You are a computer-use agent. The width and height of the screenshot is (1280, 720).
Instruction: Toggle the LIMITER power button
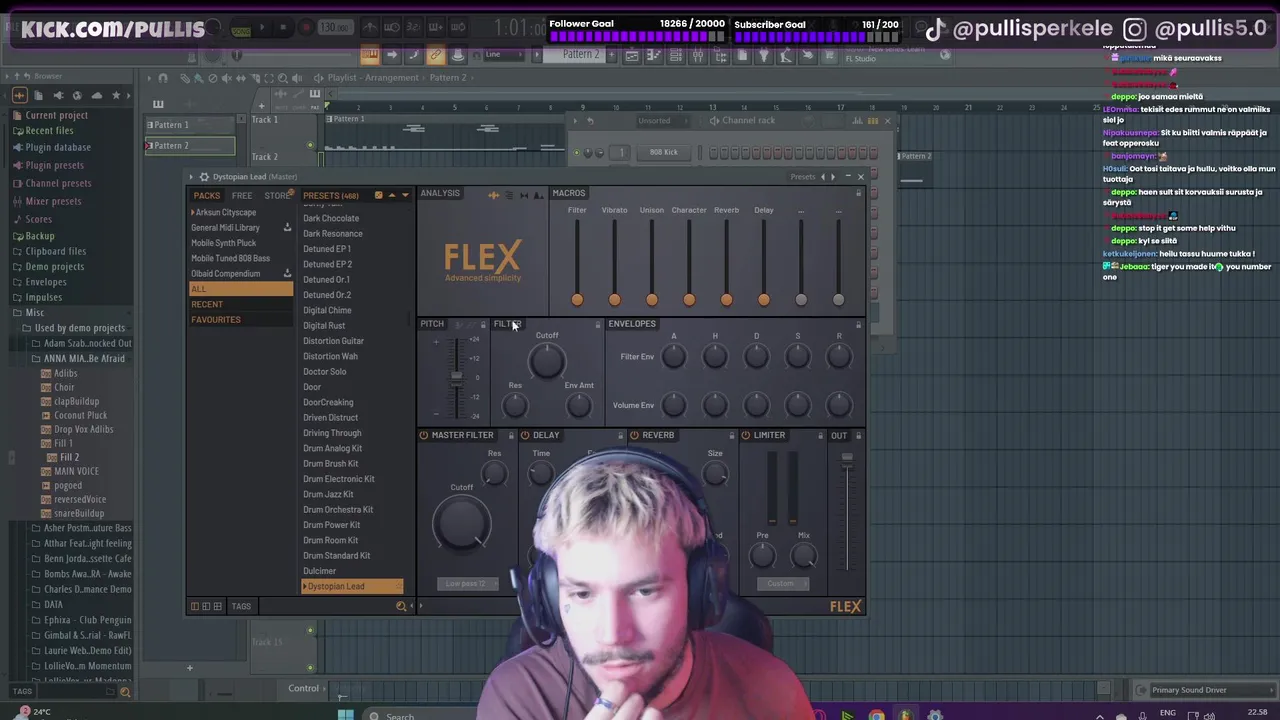click(x=746, y=436)
